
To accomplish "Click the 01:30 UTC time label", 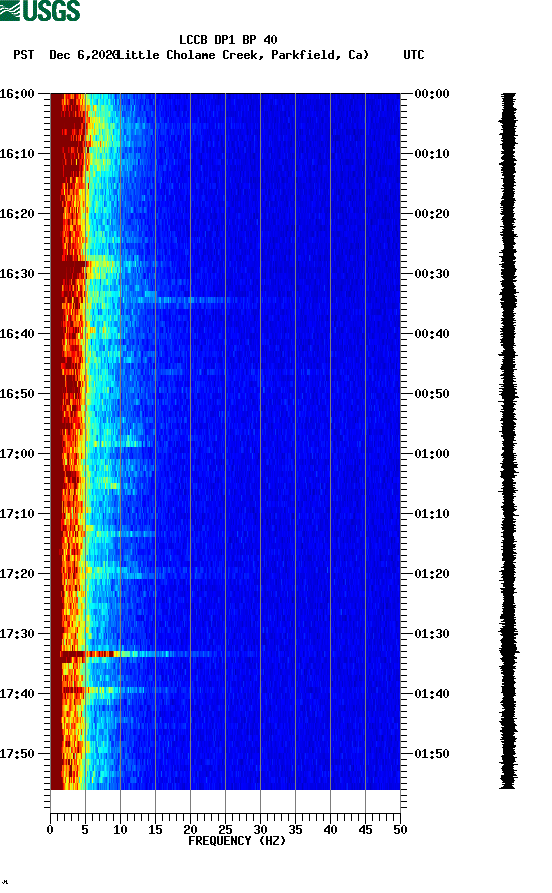I will (x=432, y=634).
